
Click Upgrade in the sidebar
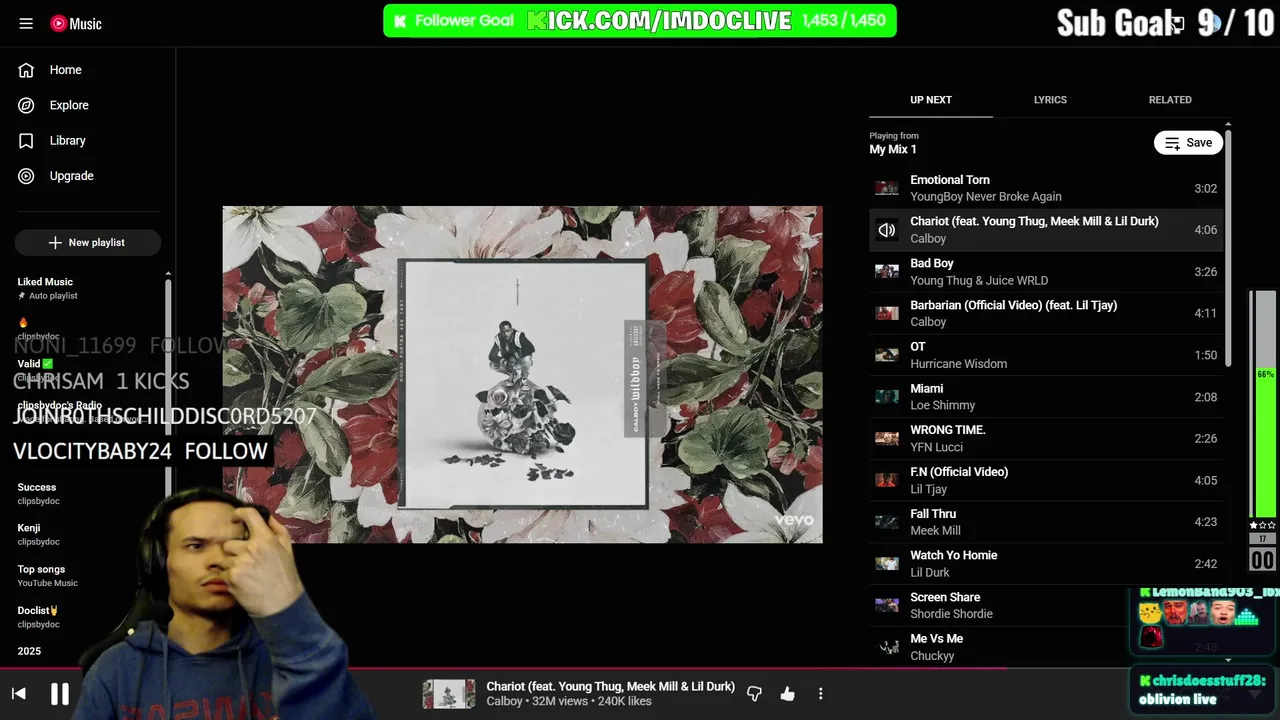coord(72,176)
